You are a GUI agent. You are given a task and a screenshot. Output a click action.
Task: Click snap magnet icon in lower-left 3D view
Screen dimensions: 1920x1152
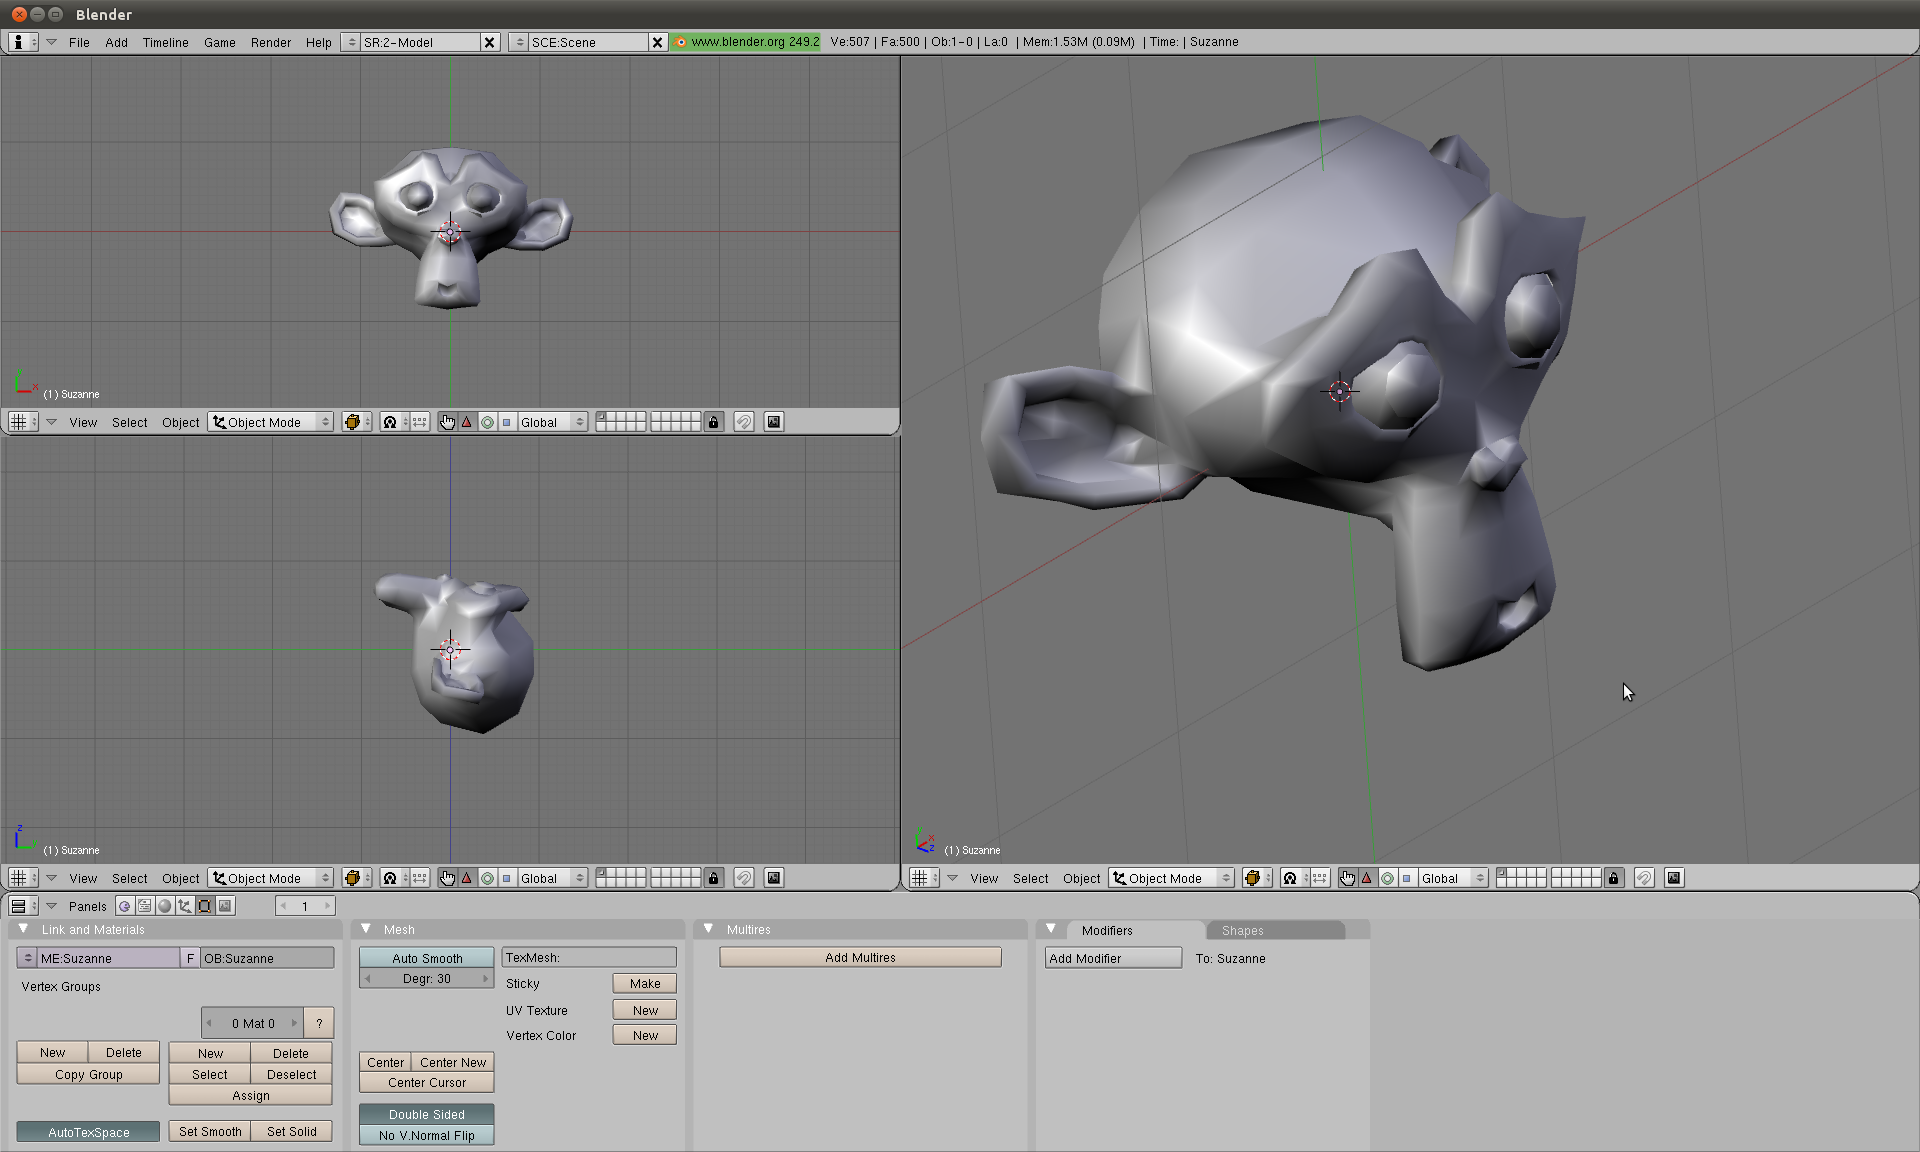click(x=744, y=878)
